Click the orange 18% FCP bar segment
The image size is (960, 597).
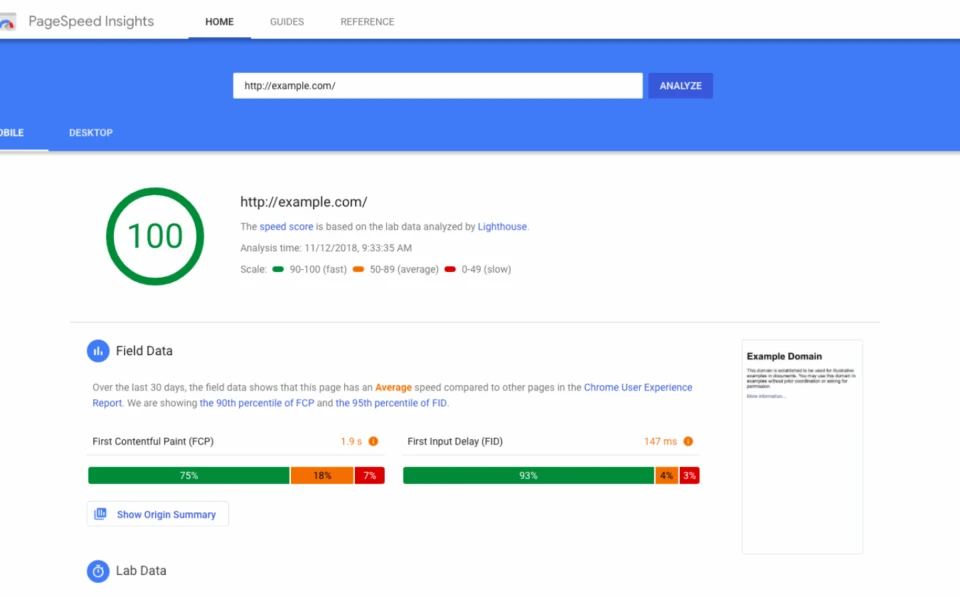[x=322, y=476]
